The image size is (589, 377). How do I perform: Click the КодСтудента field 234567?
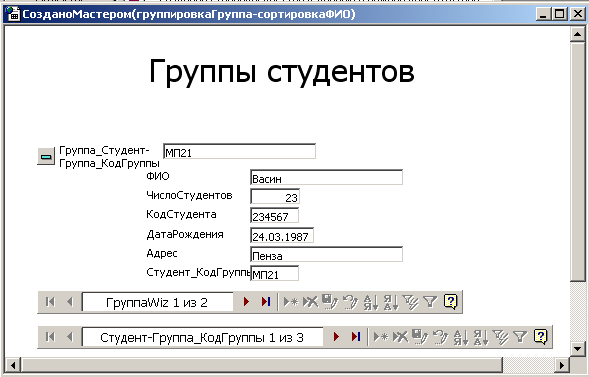point(275,216)
